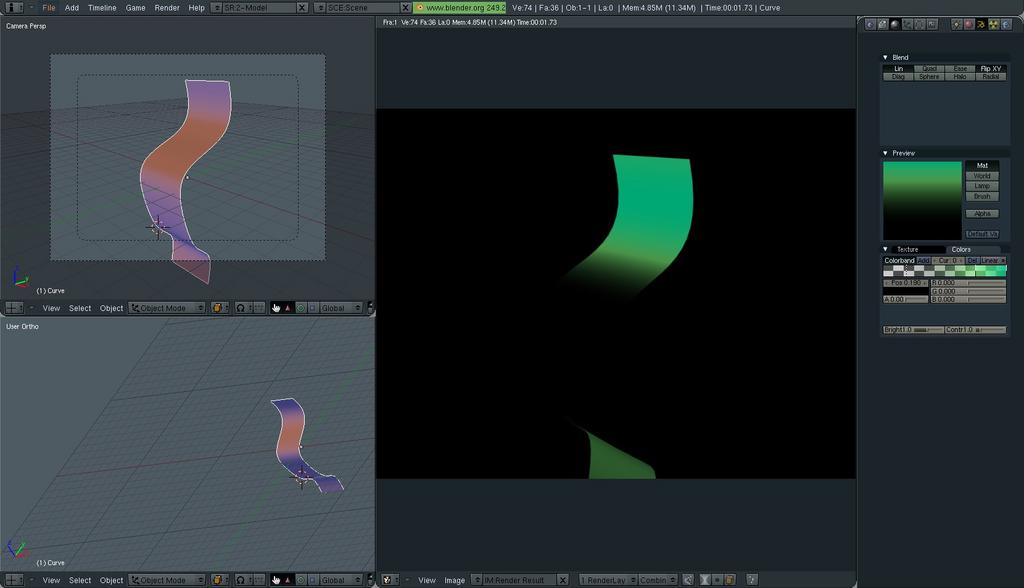Image resolution: width=1024 pixels, height=588 pixels.
Task: Toggle the Colorband button
Action: [899, 261]
